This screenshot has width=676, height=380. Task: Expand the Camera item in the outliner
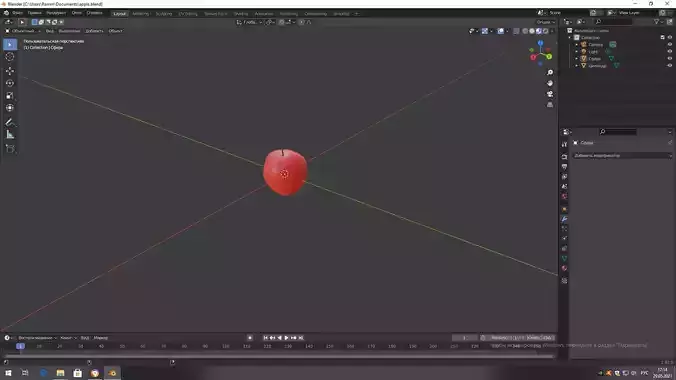click(x=577, y=44)
